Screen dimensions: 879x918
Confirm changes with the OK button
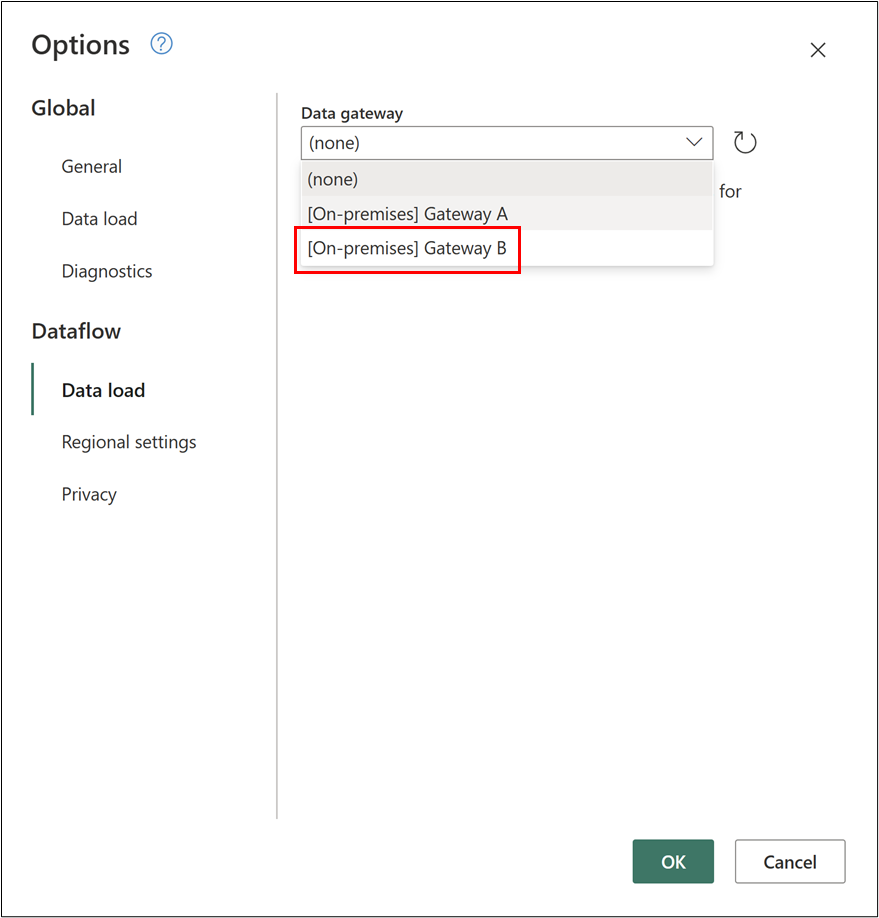(672, 861)
